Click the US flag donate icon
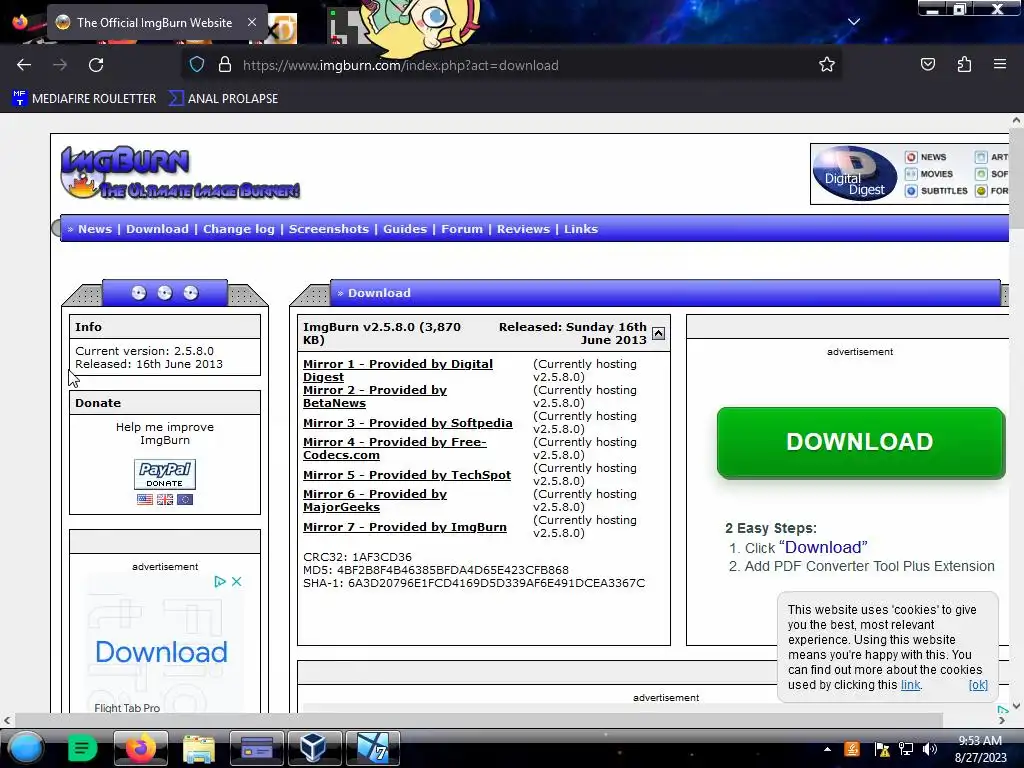 click(x=145, y=500)
